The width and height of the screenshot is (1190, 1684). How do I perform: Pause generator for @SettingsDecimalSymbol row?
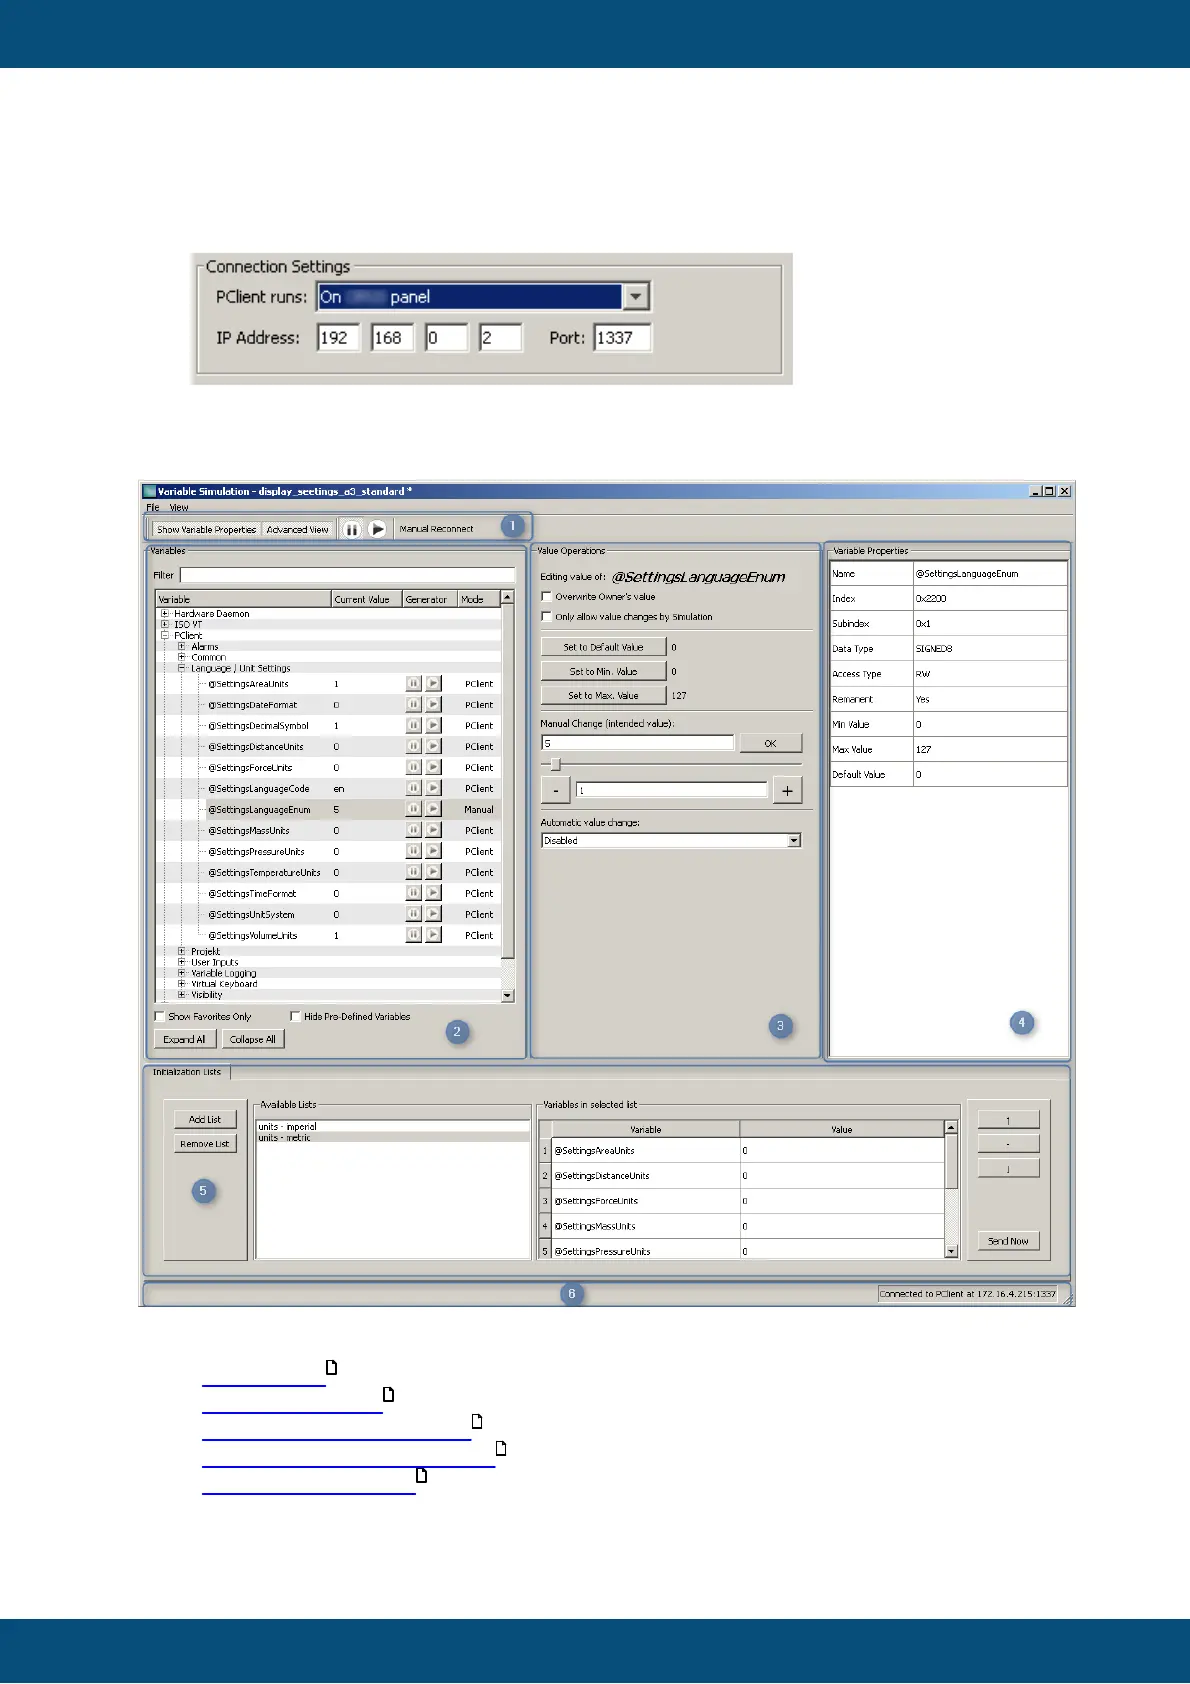click(x=413, y=726)
